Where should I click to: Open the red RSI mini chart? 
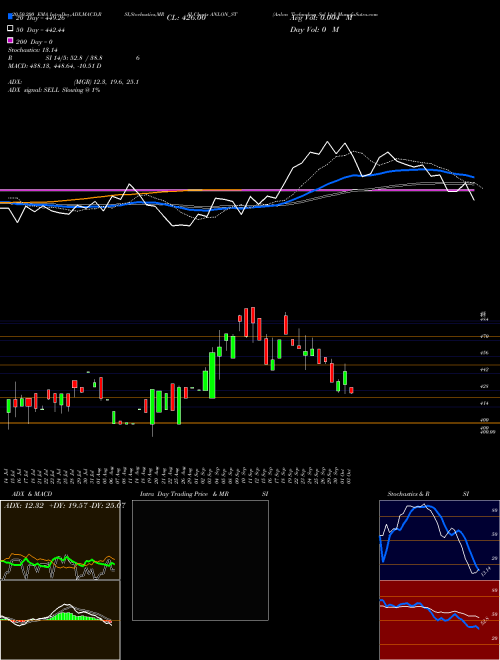439,620
